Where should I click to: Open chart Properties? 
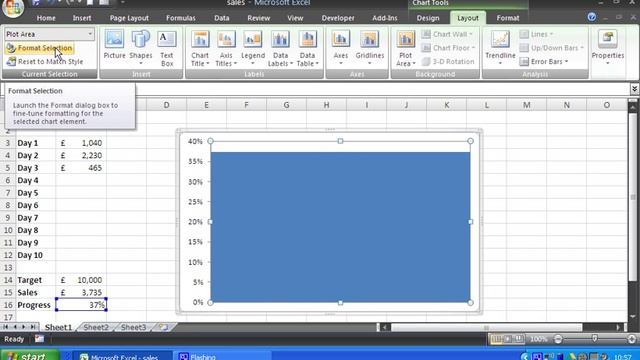[x=607, y=47]
